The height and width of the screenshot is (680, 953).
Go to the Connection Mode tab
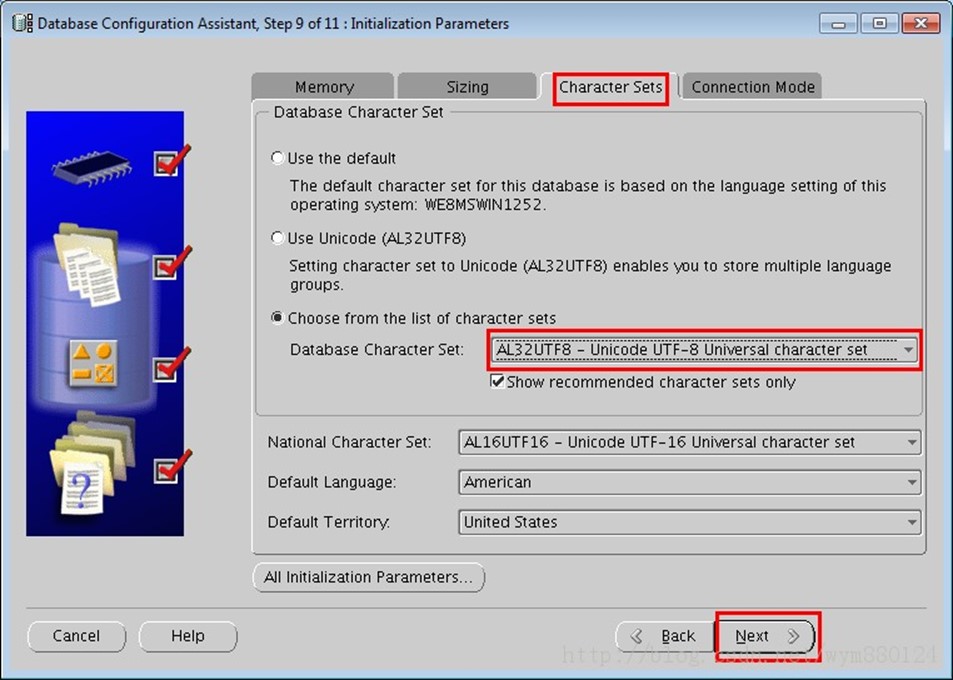coord(752,87)
